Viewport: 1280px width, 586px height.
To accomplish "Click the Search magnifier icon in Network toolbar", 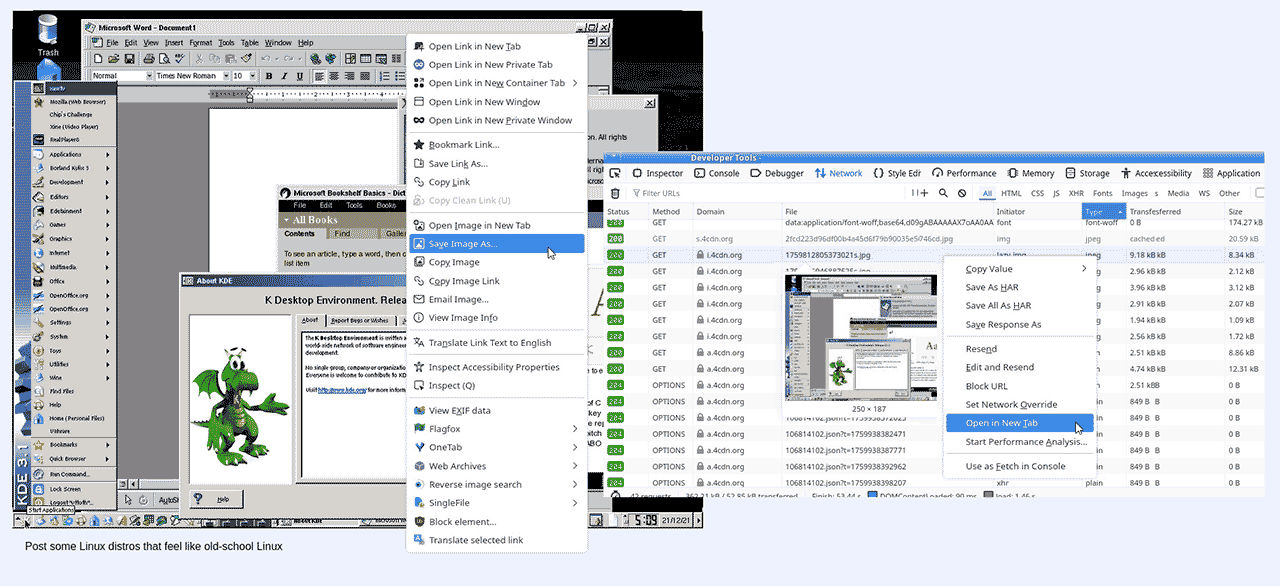I will (x=944, y=193).
